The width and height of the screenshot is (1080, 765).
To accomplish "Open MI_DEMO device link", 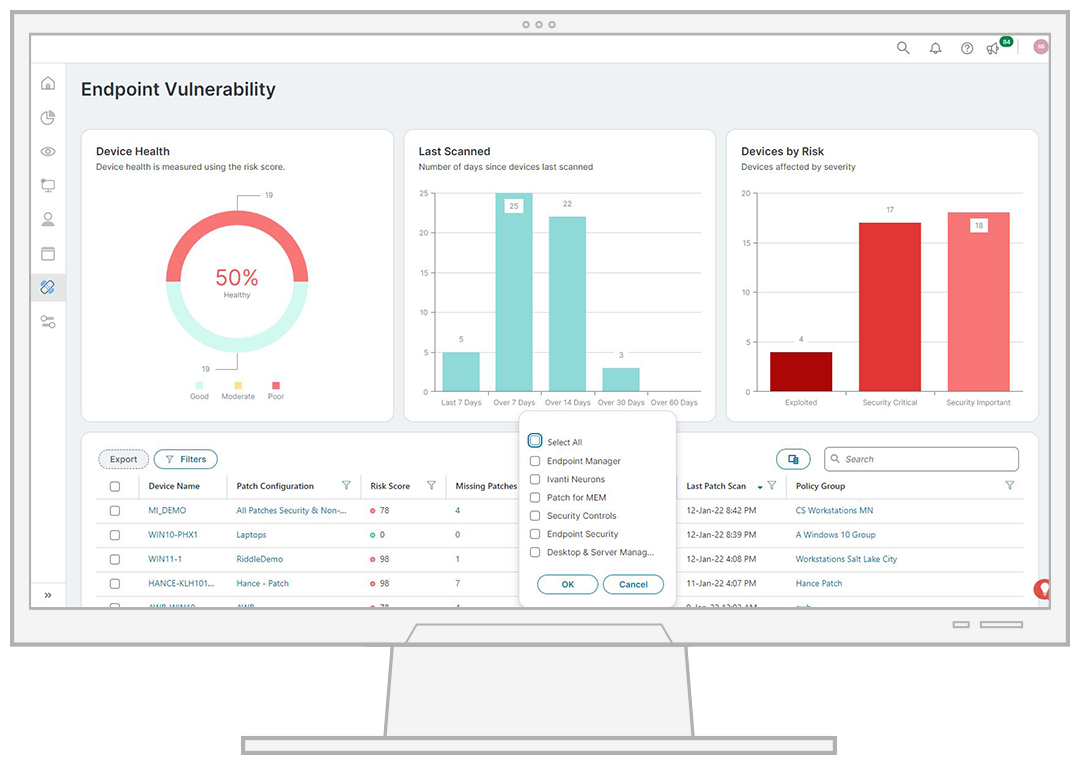I will click(167, 510).
